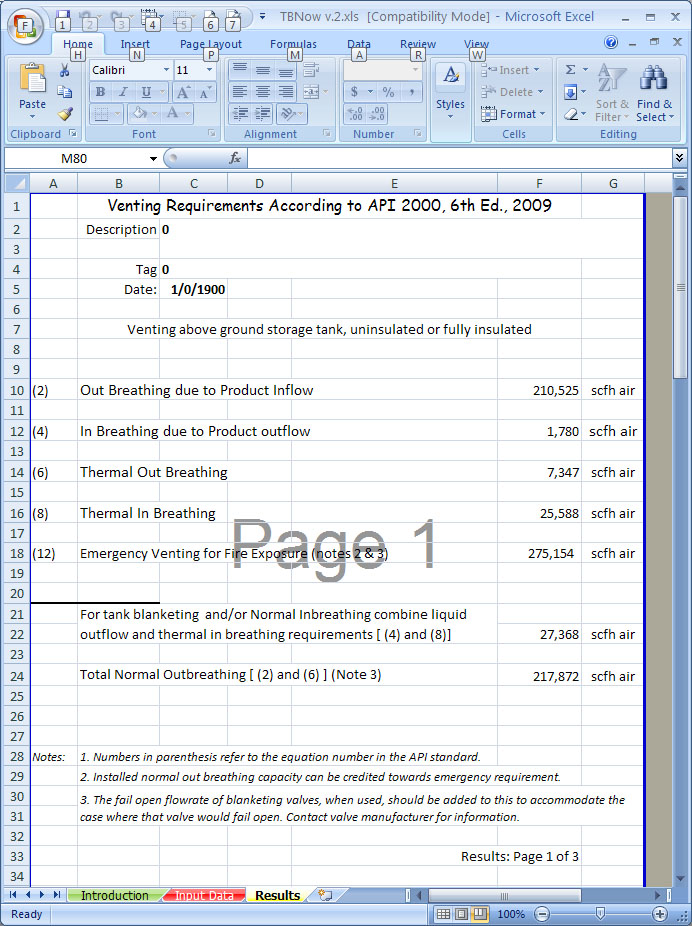The height and width of the screenshot is (926, 692).
Task: Click the Shrink Font icon
Action: tap(205, 92)
